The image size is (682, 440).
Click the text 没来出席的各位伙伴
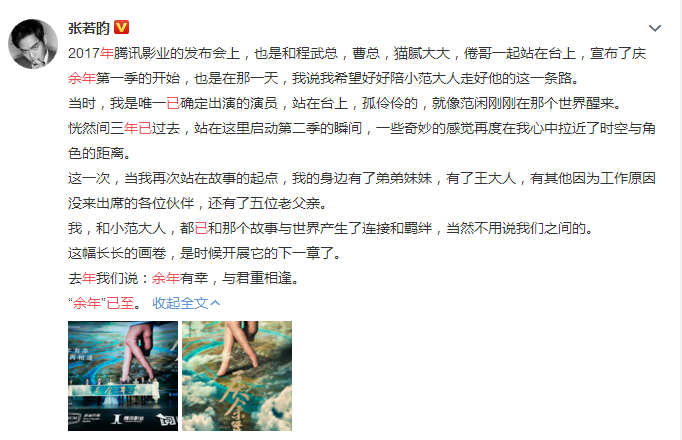(x=131, y=203)
